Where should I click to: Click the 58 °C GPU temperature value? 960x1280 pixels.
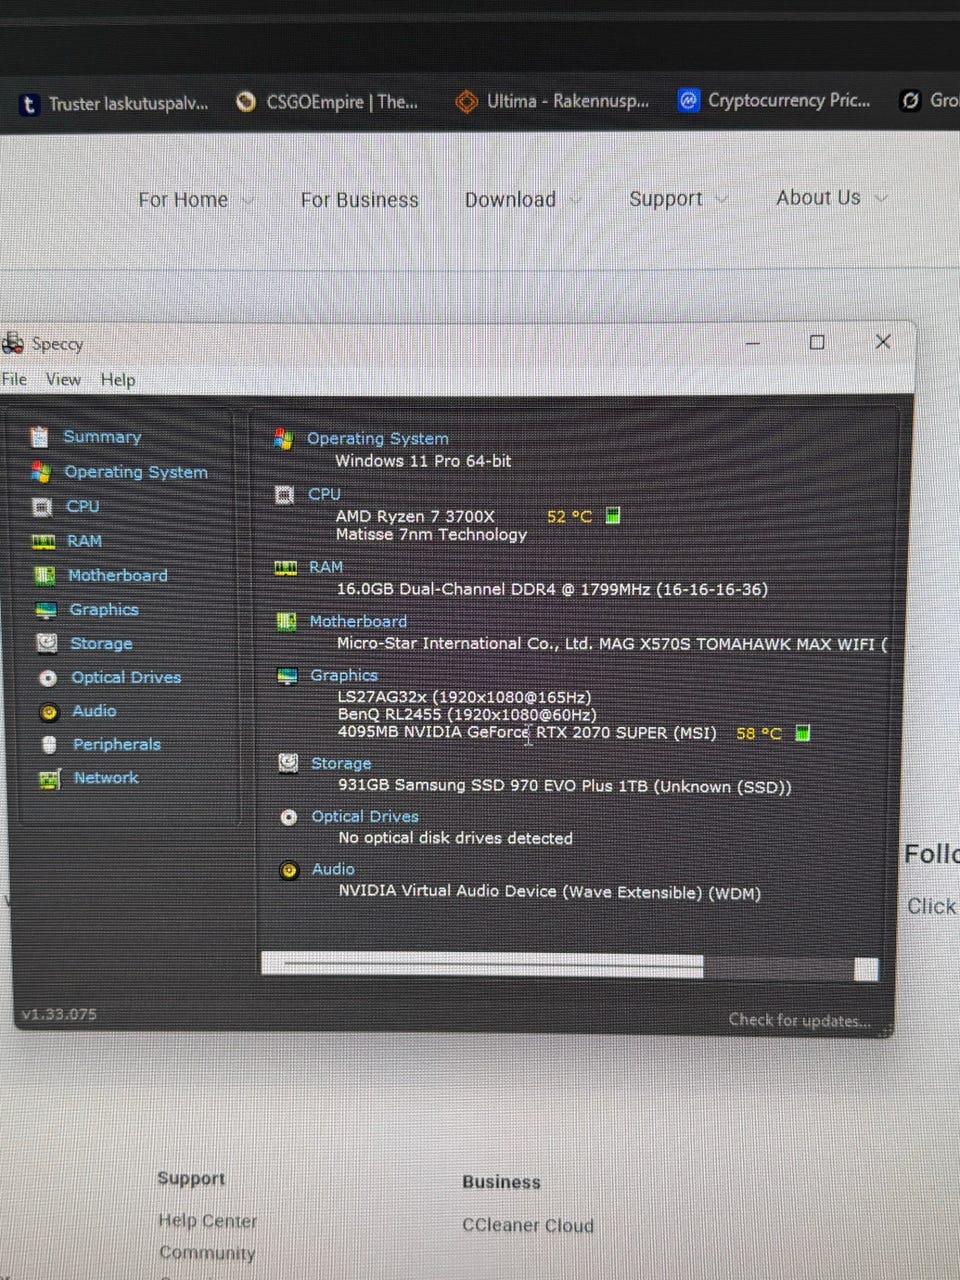click(759, 733)
